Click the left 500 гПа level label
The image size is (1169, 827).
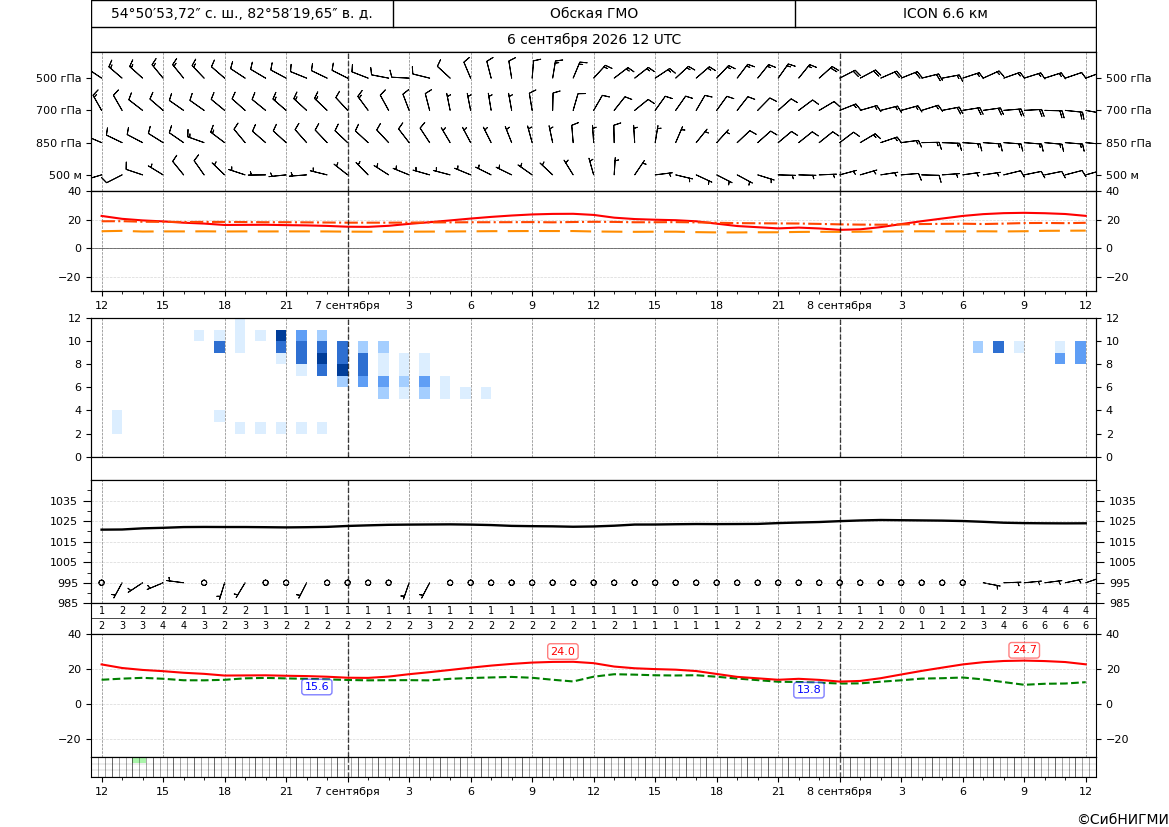pos(59,78)
